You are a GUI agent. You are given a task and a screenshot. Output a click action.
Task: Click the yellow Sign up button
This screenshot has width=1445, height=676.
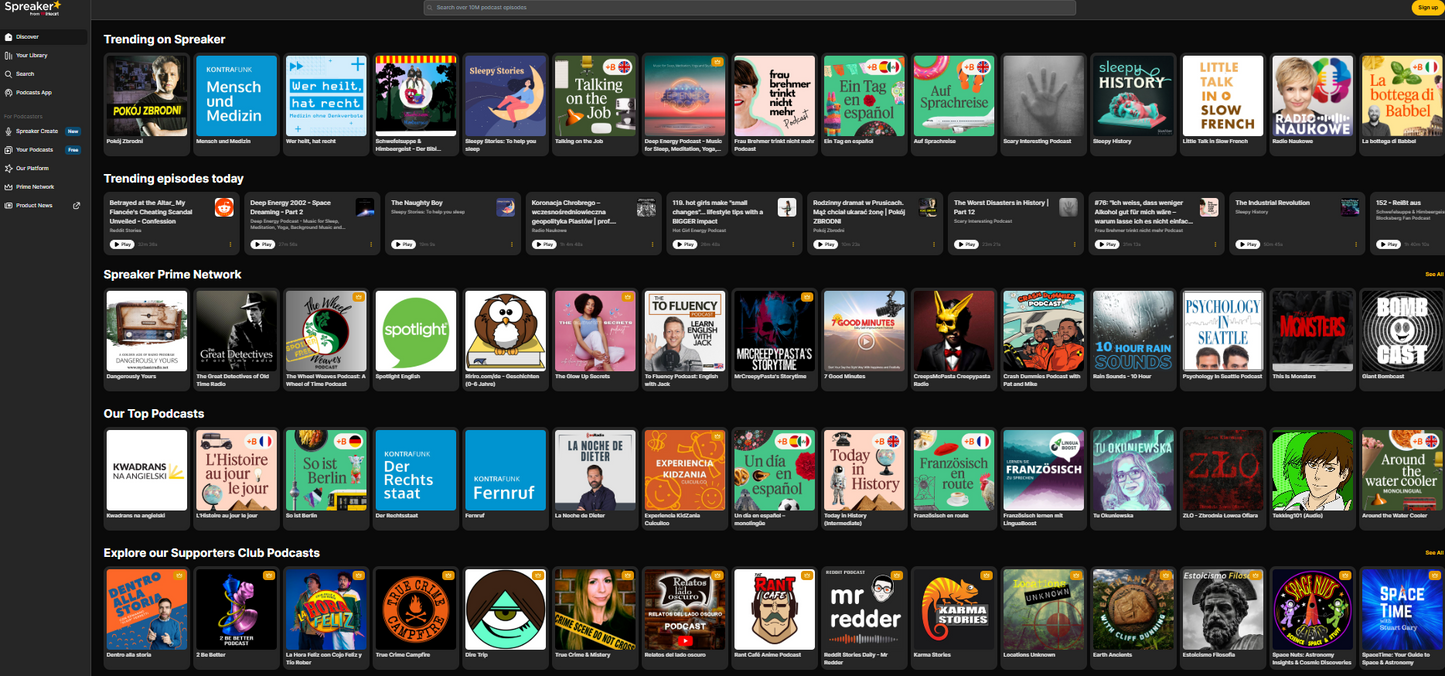(x=1427, y=8)
